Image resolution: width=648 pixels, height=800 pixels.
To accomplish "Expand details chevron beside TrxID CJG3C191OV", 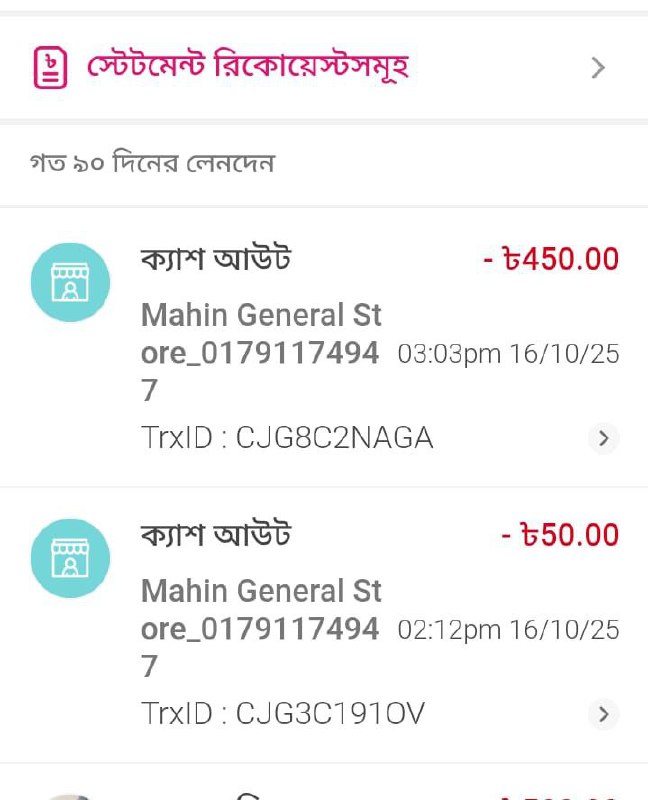I will click(603, 714).
